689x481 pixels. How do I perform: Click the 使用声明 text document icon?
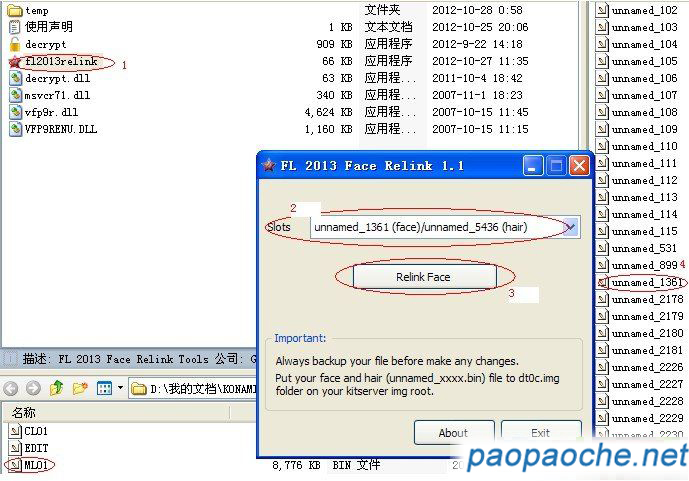click(x=15, y=27)
